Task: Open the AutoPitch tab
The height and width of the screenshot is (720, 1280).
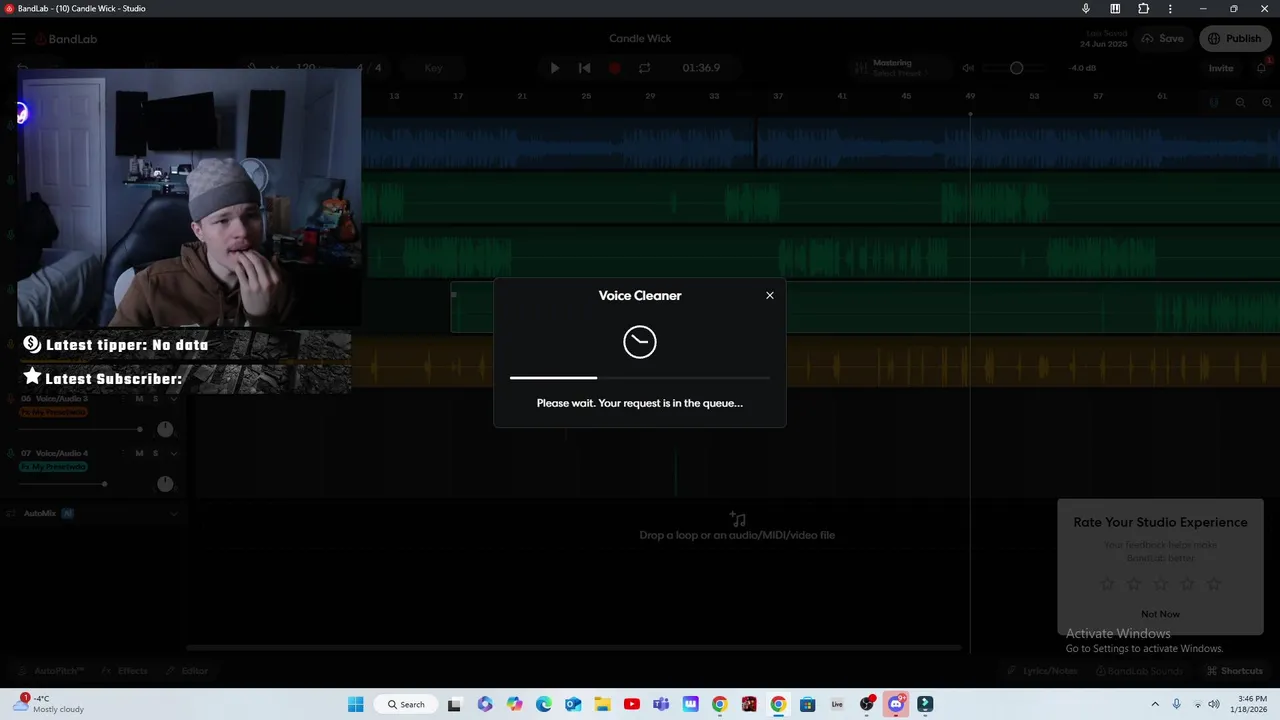Action: coord(52,671)
